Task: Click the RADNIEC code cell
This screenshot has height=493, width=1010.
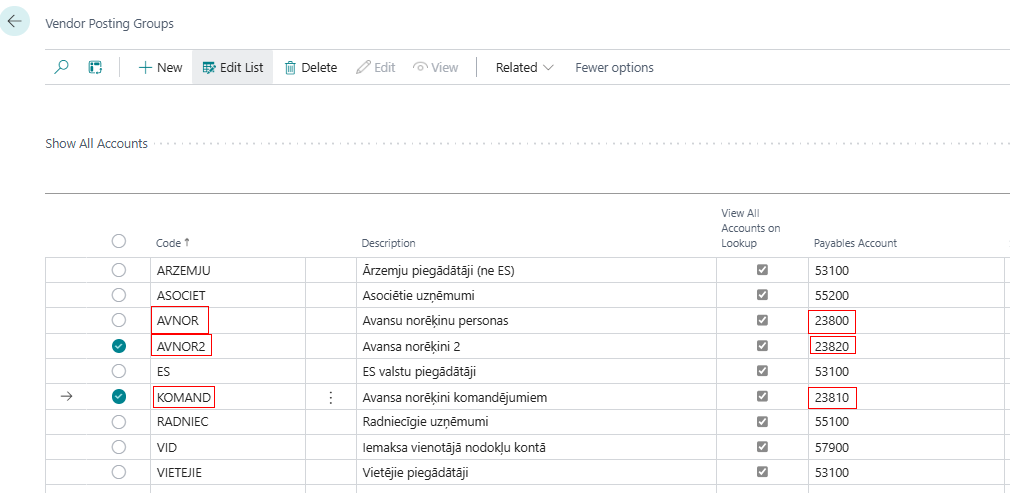Action: 227,422
